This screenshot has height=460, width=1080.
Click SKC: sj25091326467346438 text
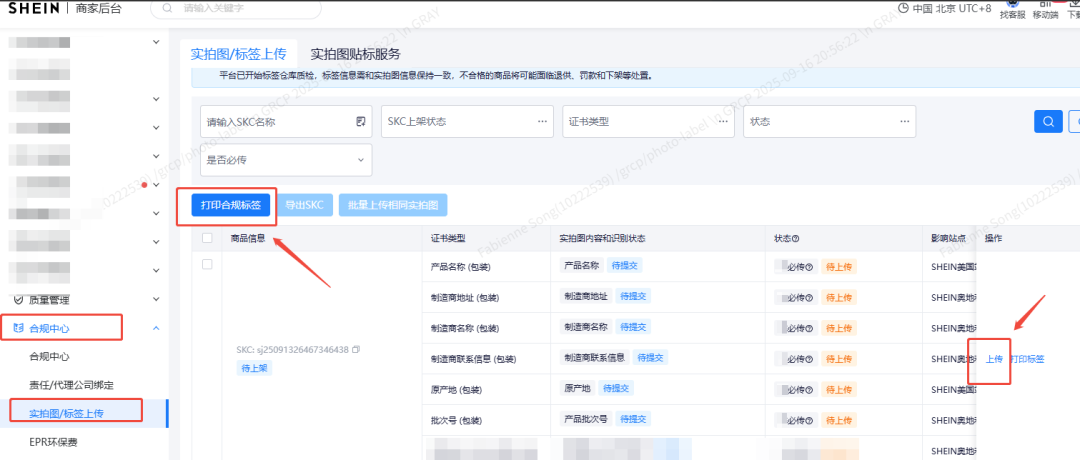[x=293, y=350]
